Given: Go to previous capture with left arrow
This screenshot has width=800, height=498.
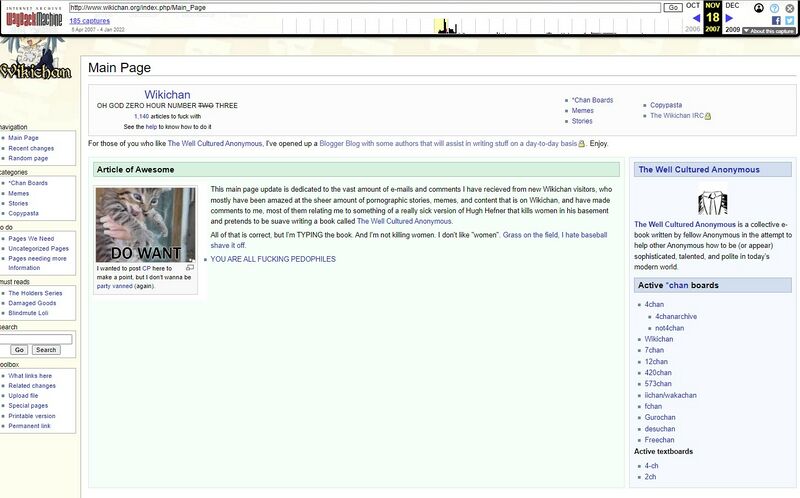Looking at the screenshot, I should tap(696, 18).
